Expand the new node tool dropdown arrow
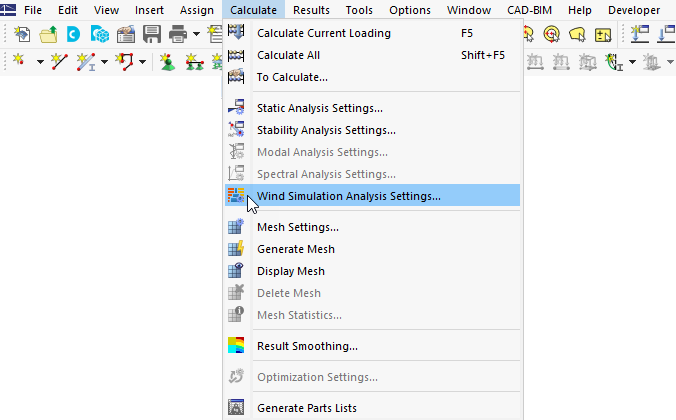Viewport: 676px width, 420px height. coord(40,62)
